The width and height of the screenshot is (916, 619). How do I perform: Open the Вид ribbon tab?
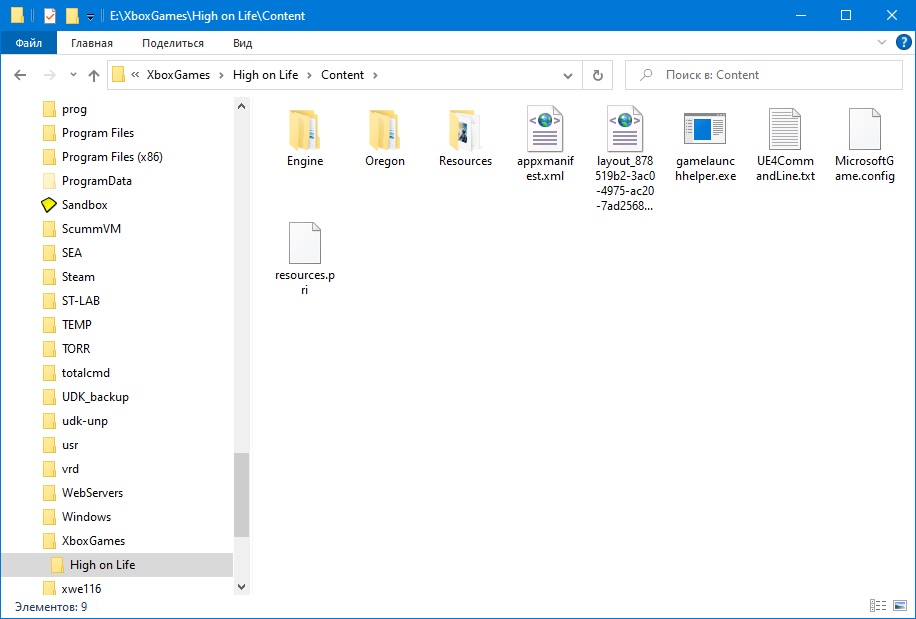[242, 43]
